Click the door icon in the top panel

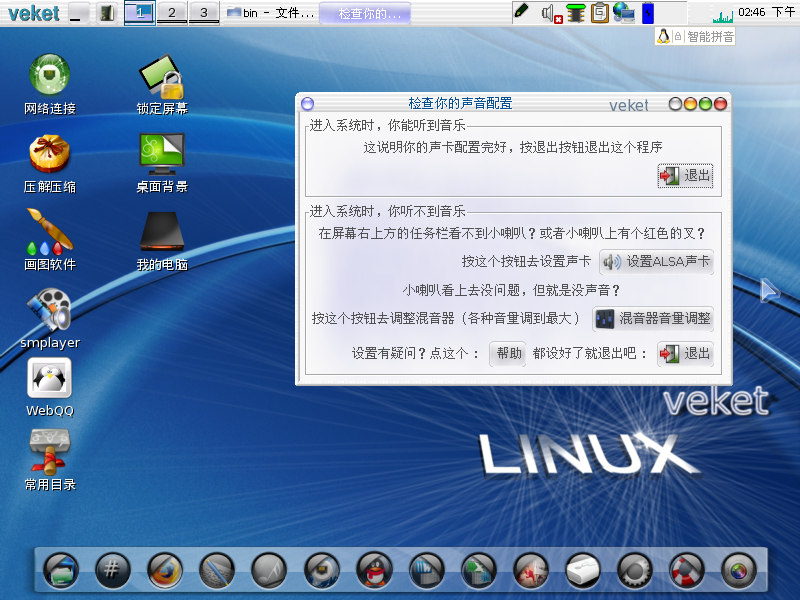(x=107, y=13)
